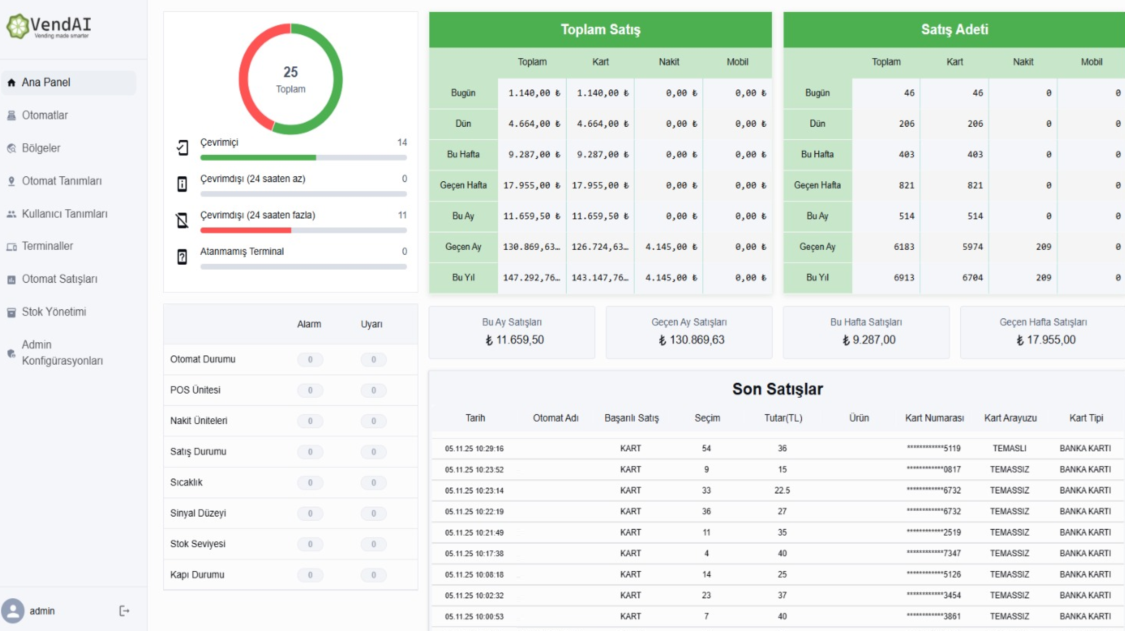Click the Otomat Durumu alarm count badge
The height and width of the screenshot is (631, 1125).
coord(310,360)
